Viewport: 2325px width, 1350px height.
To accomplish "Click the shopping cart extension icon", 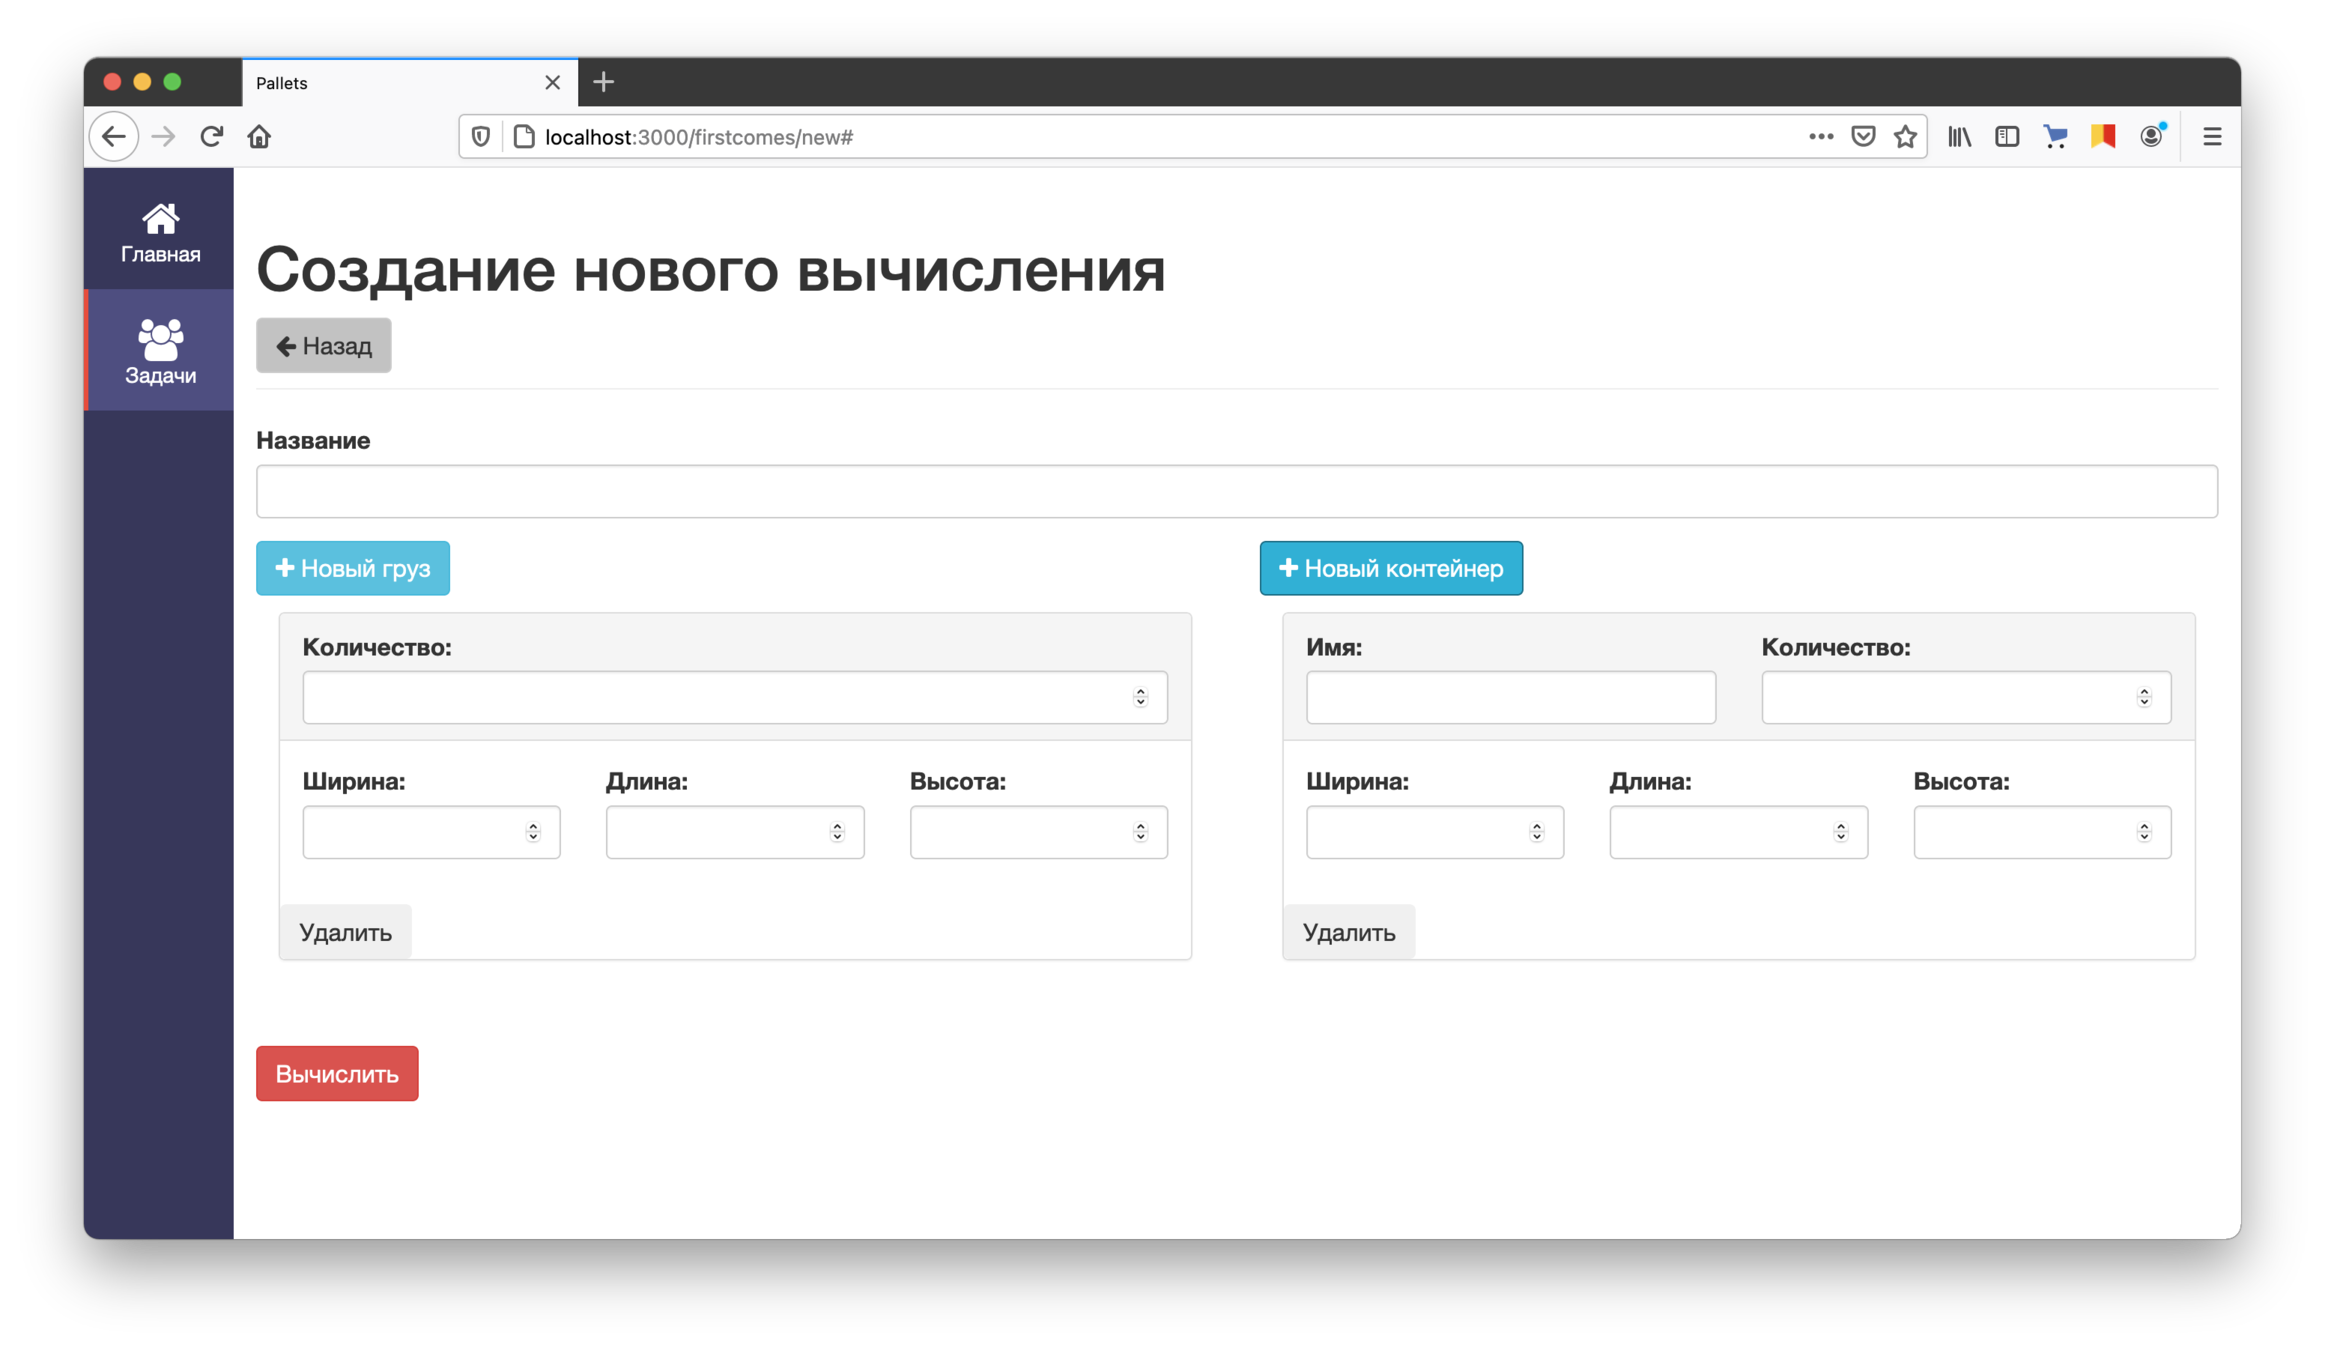I will click(x=2055, y=137).
